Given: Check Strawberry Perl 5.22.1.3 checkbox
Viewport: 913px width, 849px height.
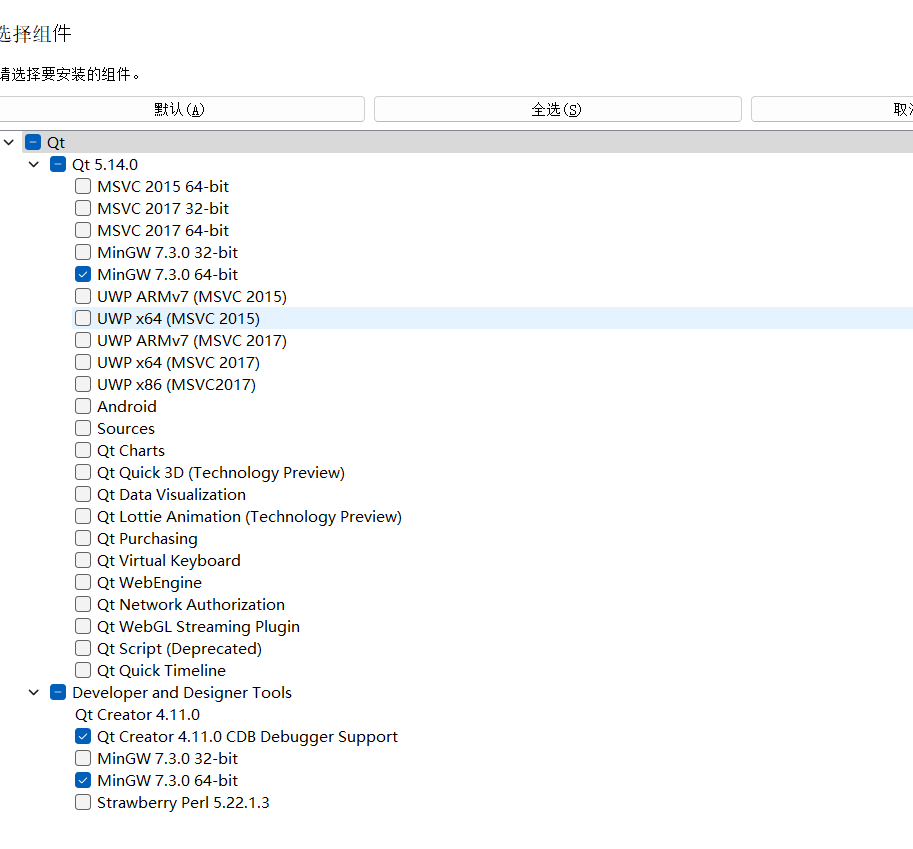Looking at the screenshot, I should pyautogui.click(x=83, y=802).
